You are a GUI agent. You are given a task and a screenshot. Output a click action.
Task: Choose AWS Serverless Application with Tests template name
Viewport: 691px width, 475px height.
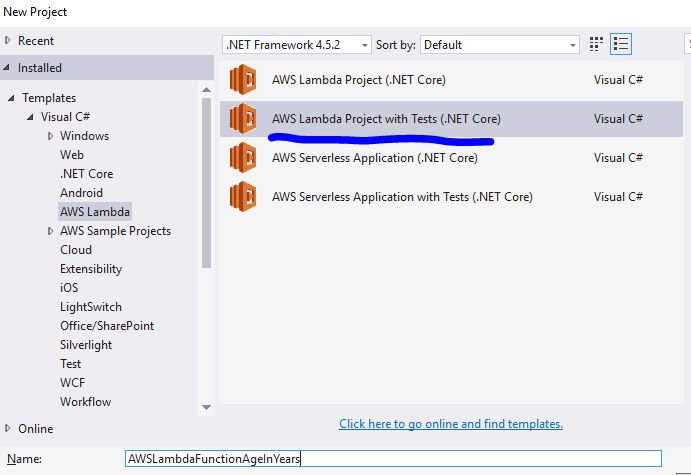point(402,197)
